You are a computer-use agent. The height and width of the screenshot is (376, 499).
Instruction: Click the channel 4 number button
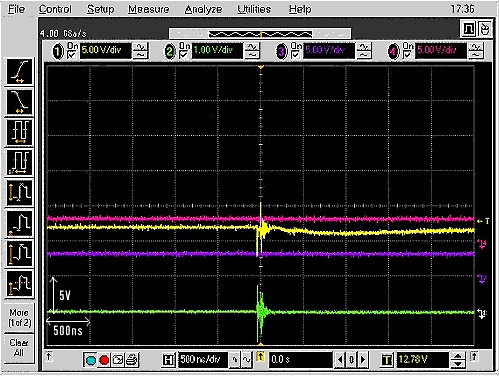tap(393, 51)
